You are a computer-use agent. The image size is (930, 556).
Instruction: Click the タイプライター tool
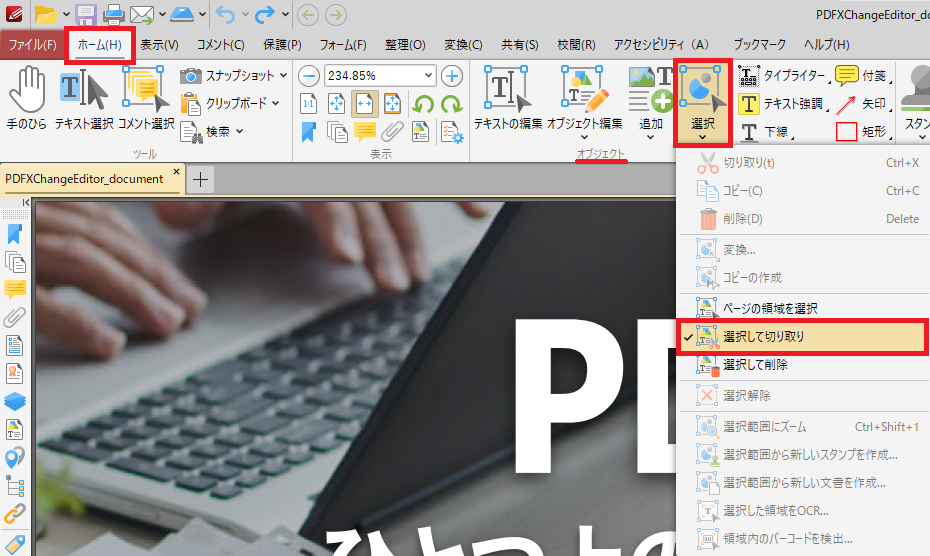pyautogui.click(x=782, y=76)
